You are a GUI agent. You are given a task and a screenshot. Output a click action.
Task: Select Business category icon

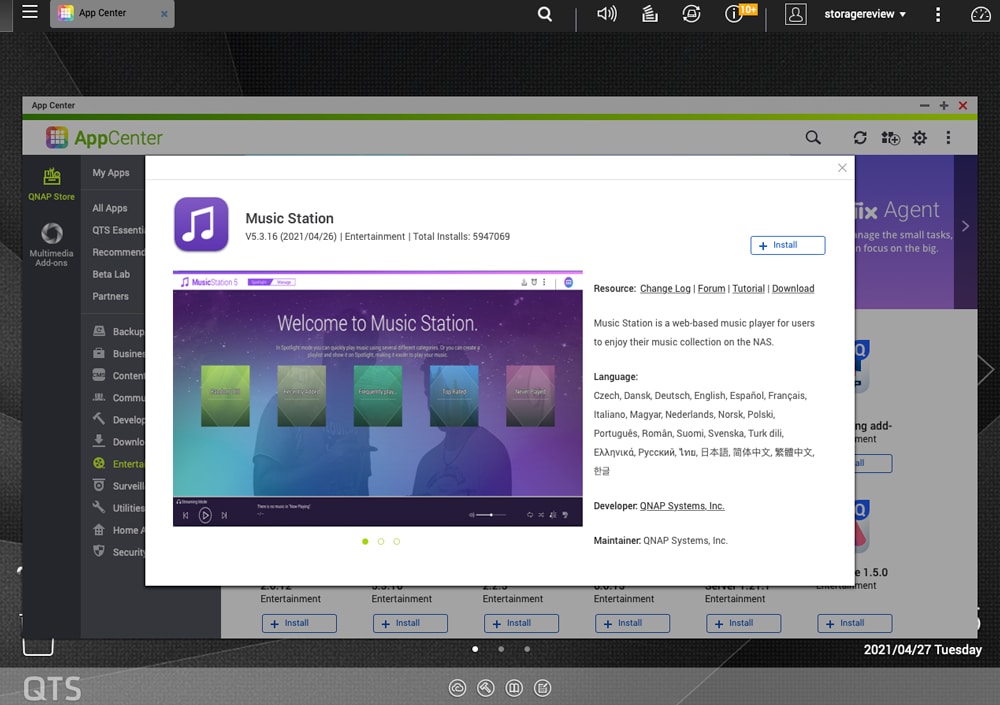(x=99, y=353)
